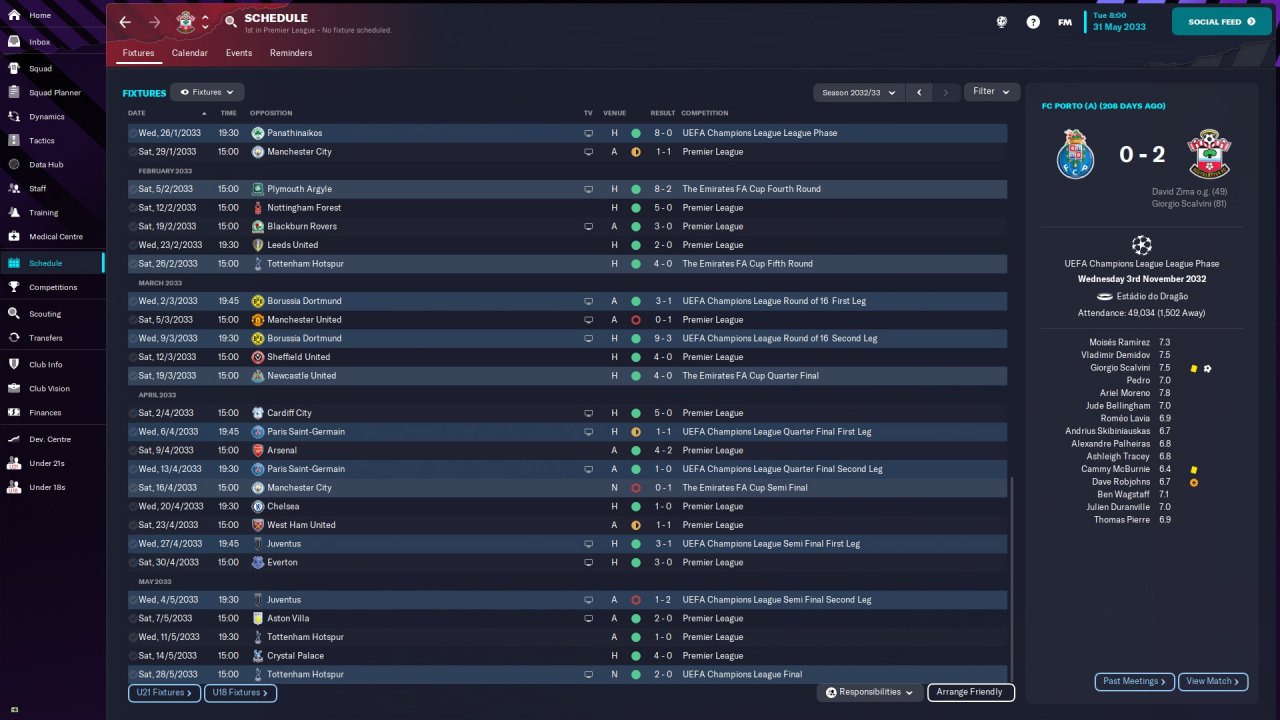Sort by the Opposition column header

click(270, 113)
